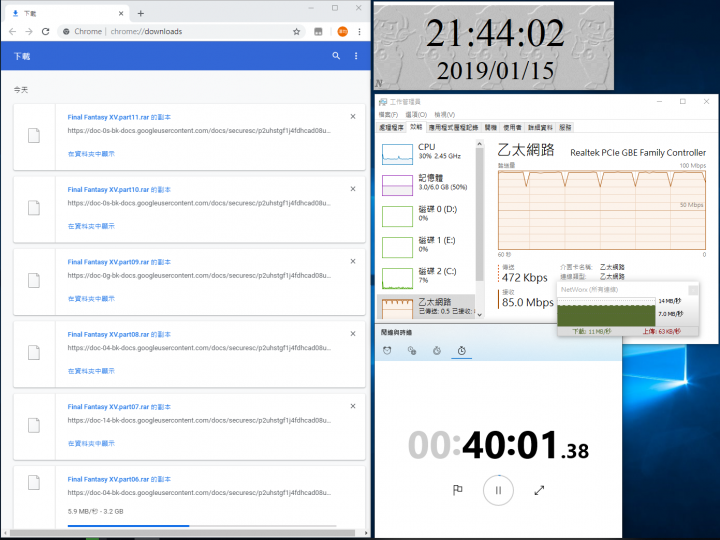Switch to Task Manager Startup tab
This screenshot has width=720, height=540.
tap(490, 128)
